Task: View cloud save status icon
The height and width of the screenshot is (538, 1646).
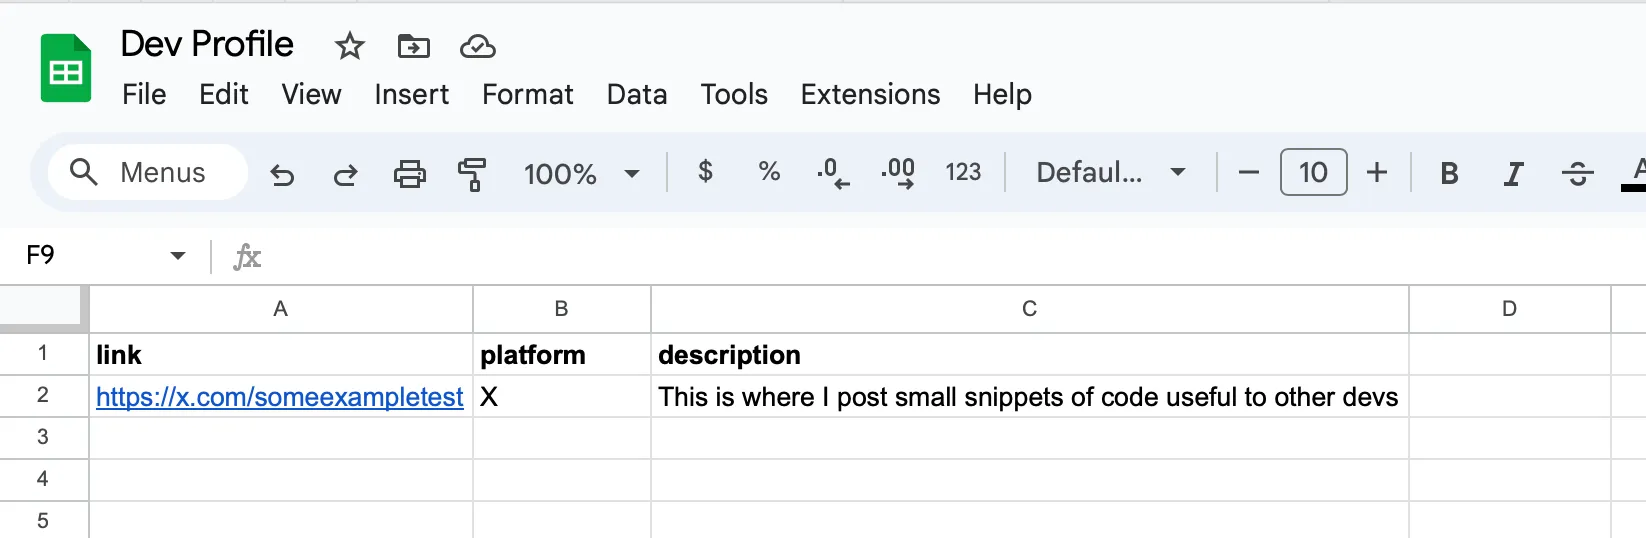Action: point(477,46)
